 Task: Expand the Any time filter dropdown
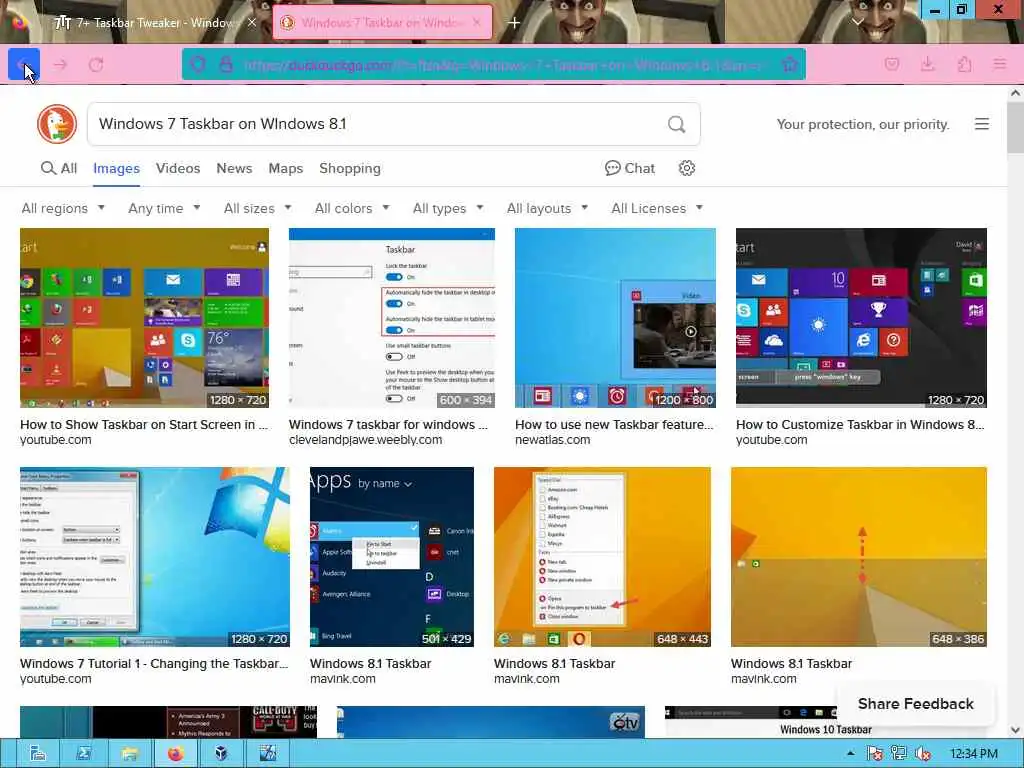164,208
